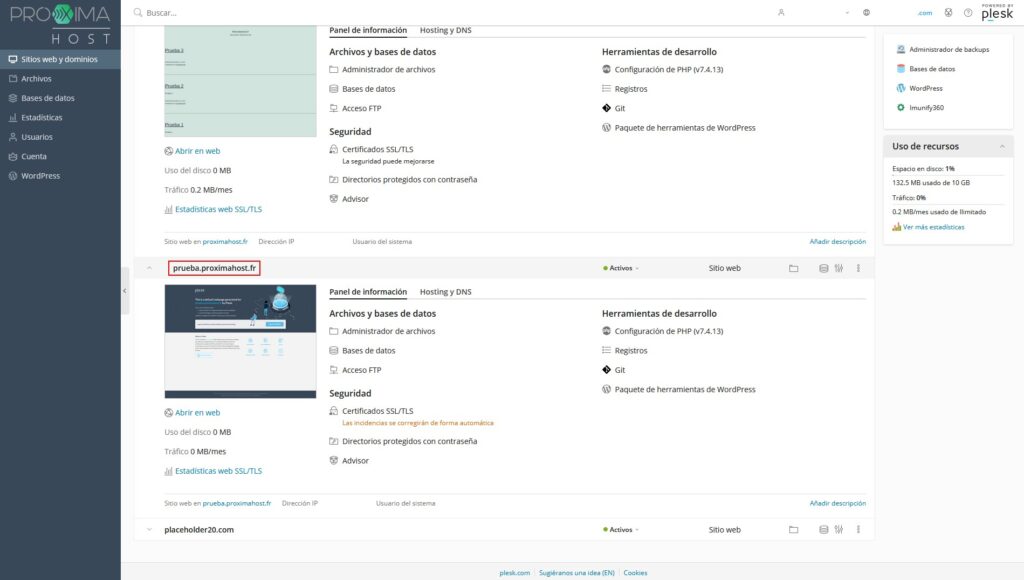Expand the placeholder20.com domain row
The height and width of the screenshot is (580, 1024).
click(x=150, y=530)
